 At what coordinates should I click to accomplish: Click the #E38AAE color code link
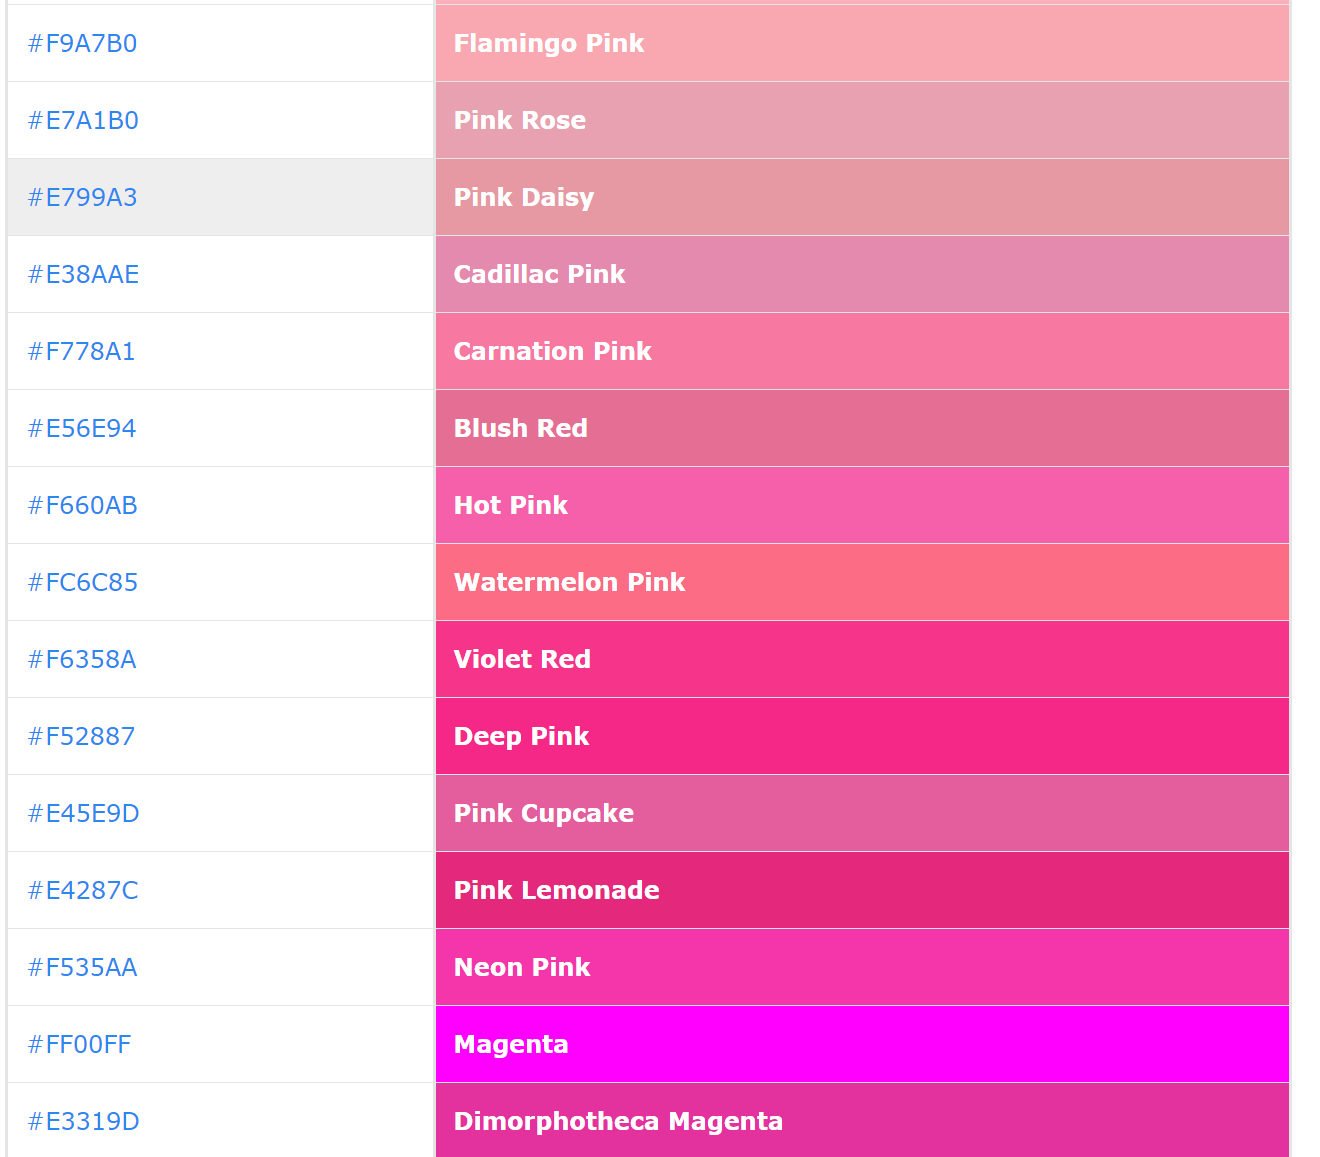(x=83, y=274)
